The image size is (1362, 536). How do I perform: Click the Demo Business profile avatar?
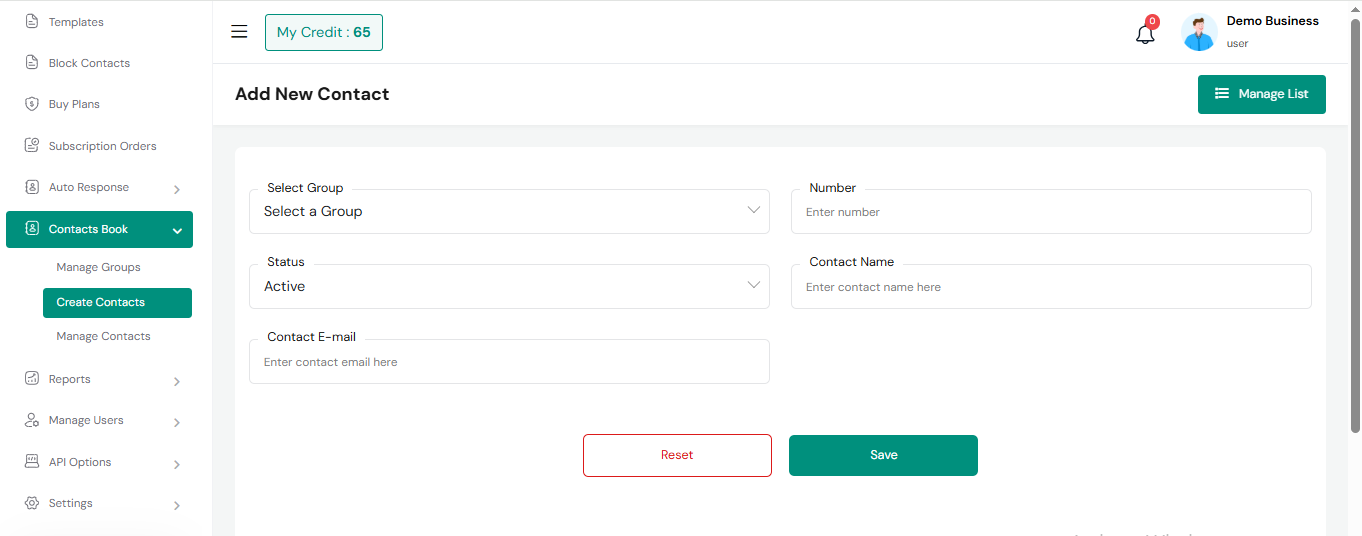[1199, 33]
